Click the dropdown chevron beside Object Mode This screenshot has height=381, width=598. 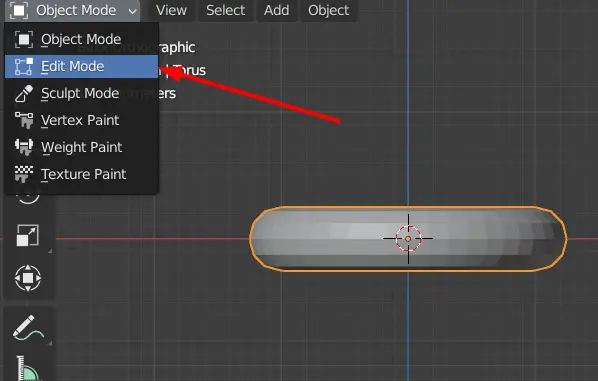(x=132, y=11)
